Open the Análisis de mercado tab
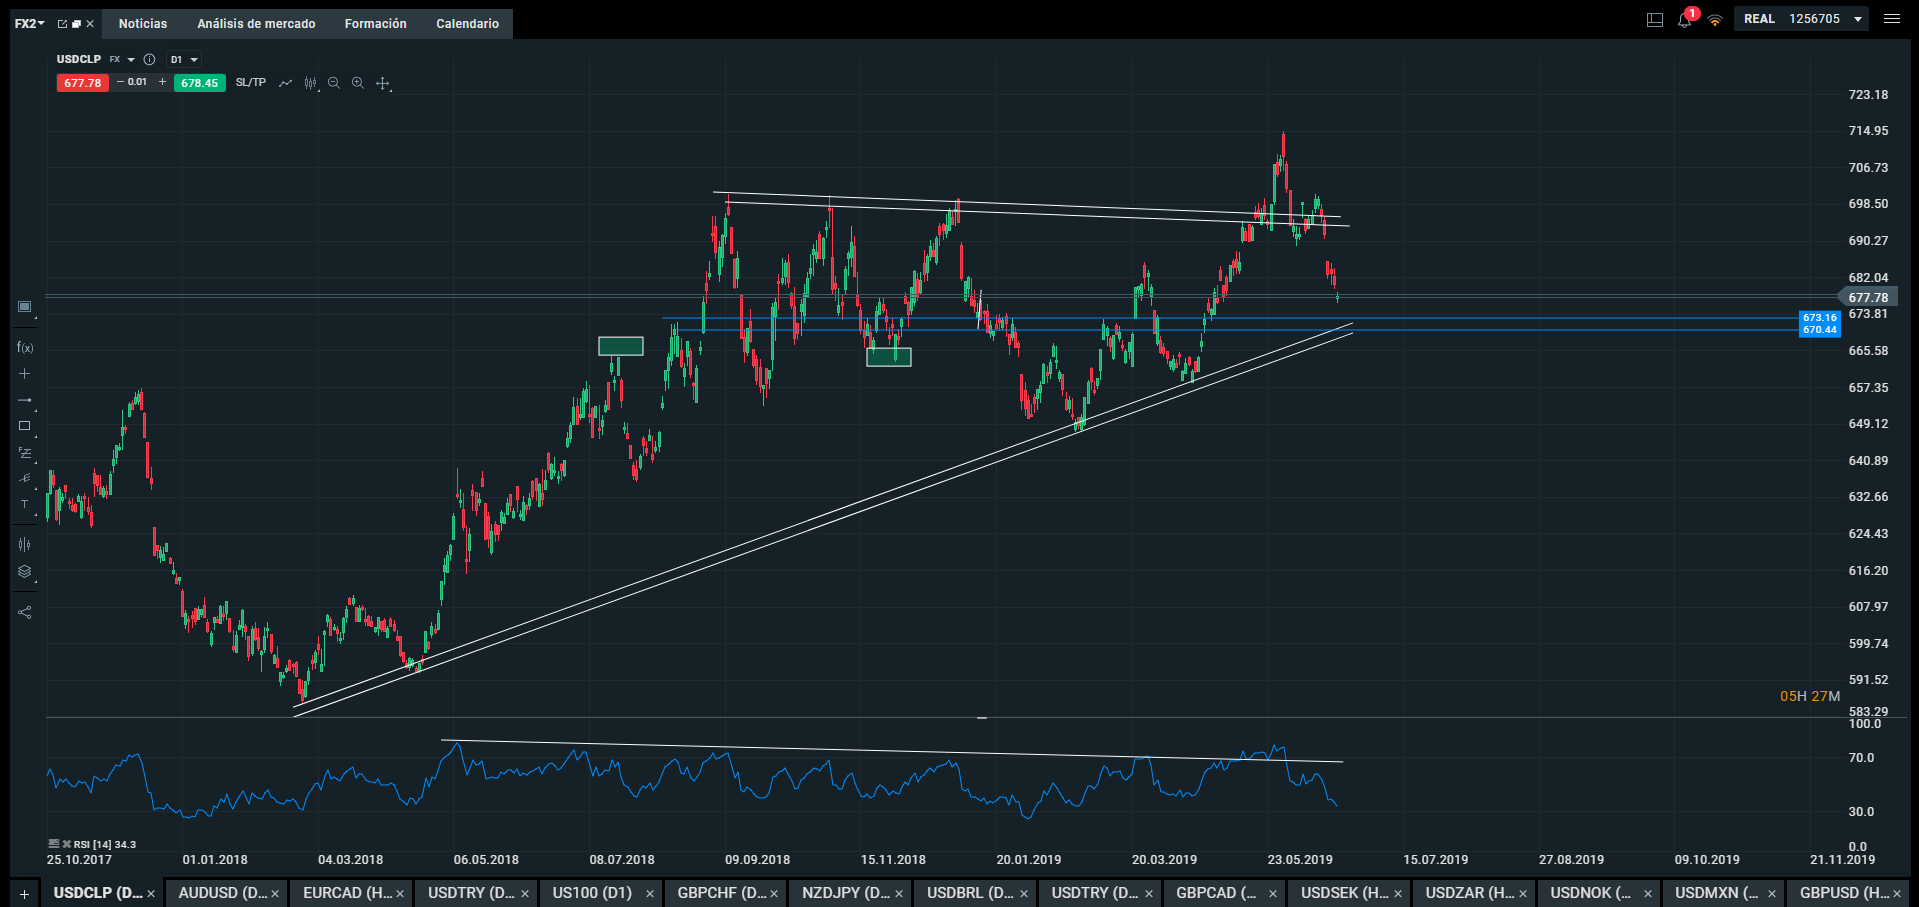 [256, 24]
